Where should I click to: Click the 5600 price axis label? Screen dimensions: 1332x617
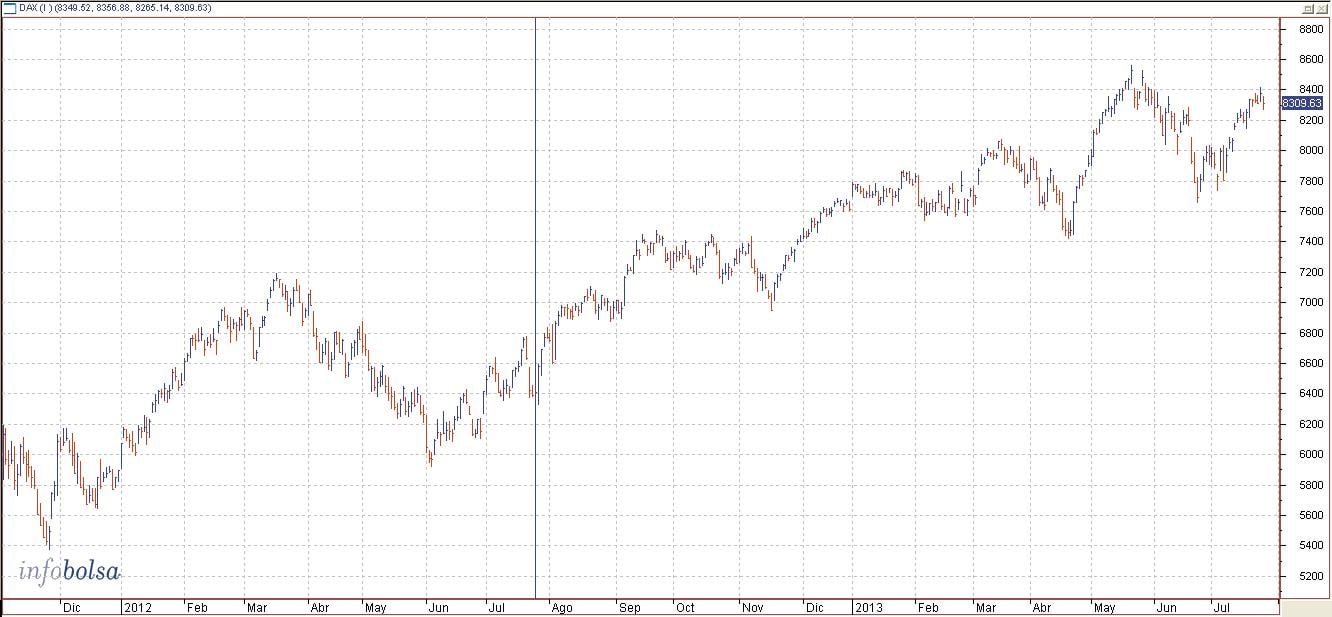point(1310,515)
